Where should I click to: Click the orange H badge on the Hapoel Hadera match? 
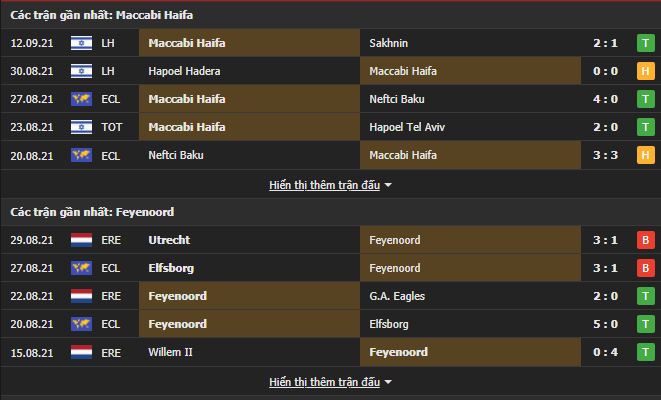coord(646,72)
